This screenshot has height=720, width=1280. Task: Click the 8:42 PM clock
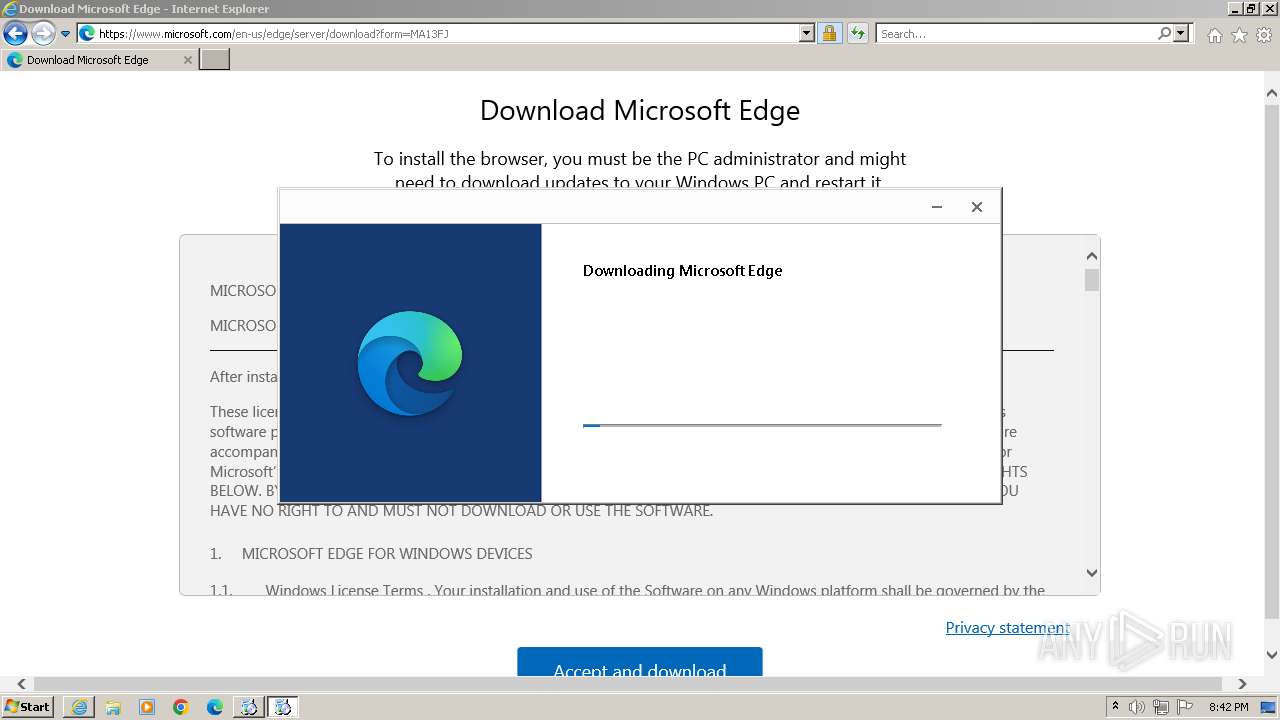(1228, 707)
